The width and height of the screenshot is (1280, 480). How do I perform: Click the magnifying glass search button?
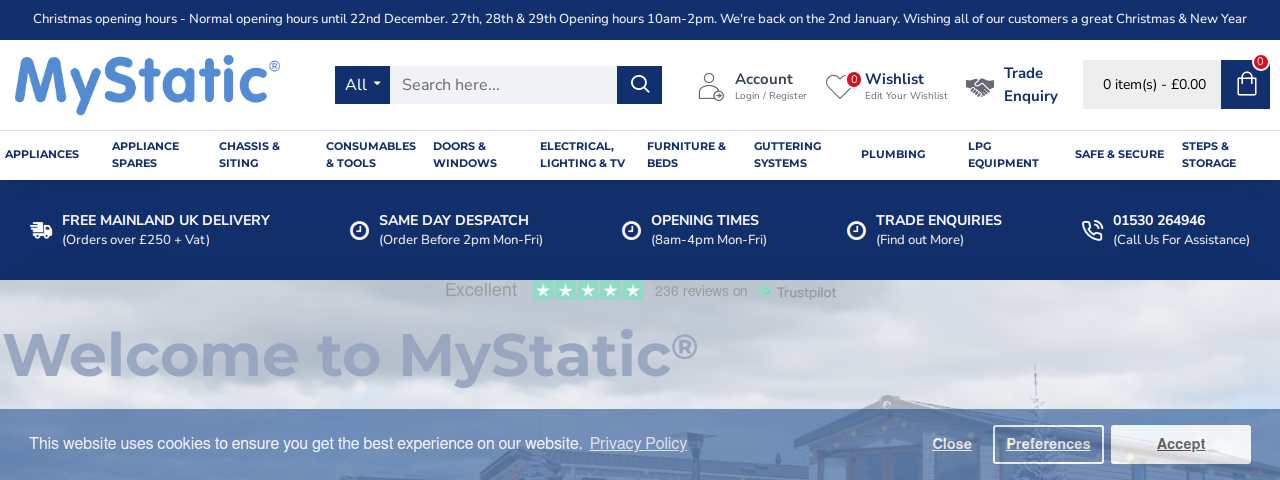click(639, 85)
